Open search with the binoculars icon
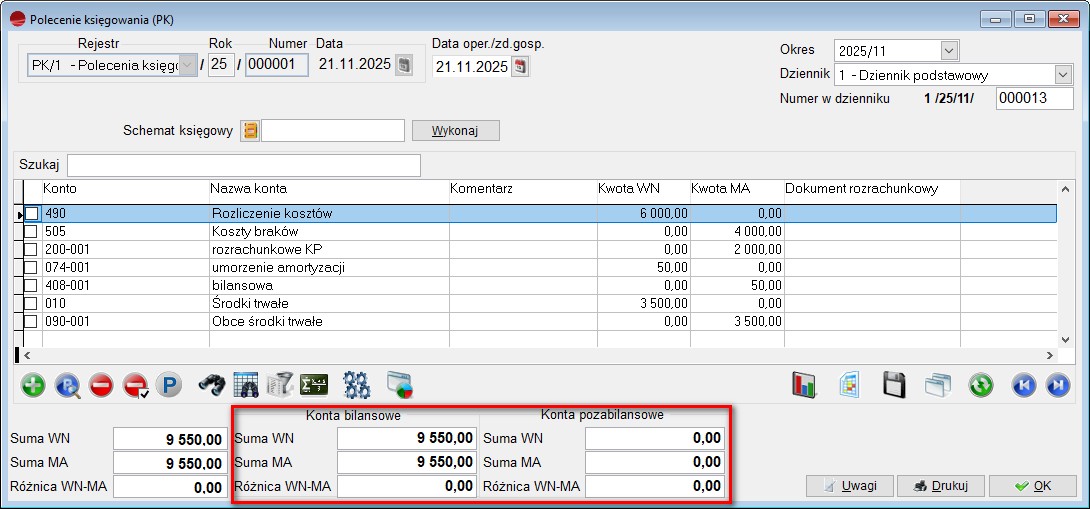 pos(211,385)
